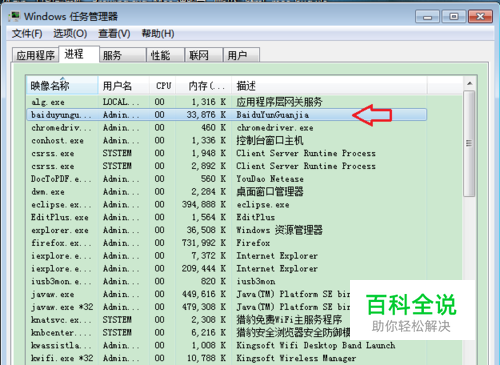Switch to the 服务 tab
The width and height of the screenshot is (500, 365).
coord(123,55)
